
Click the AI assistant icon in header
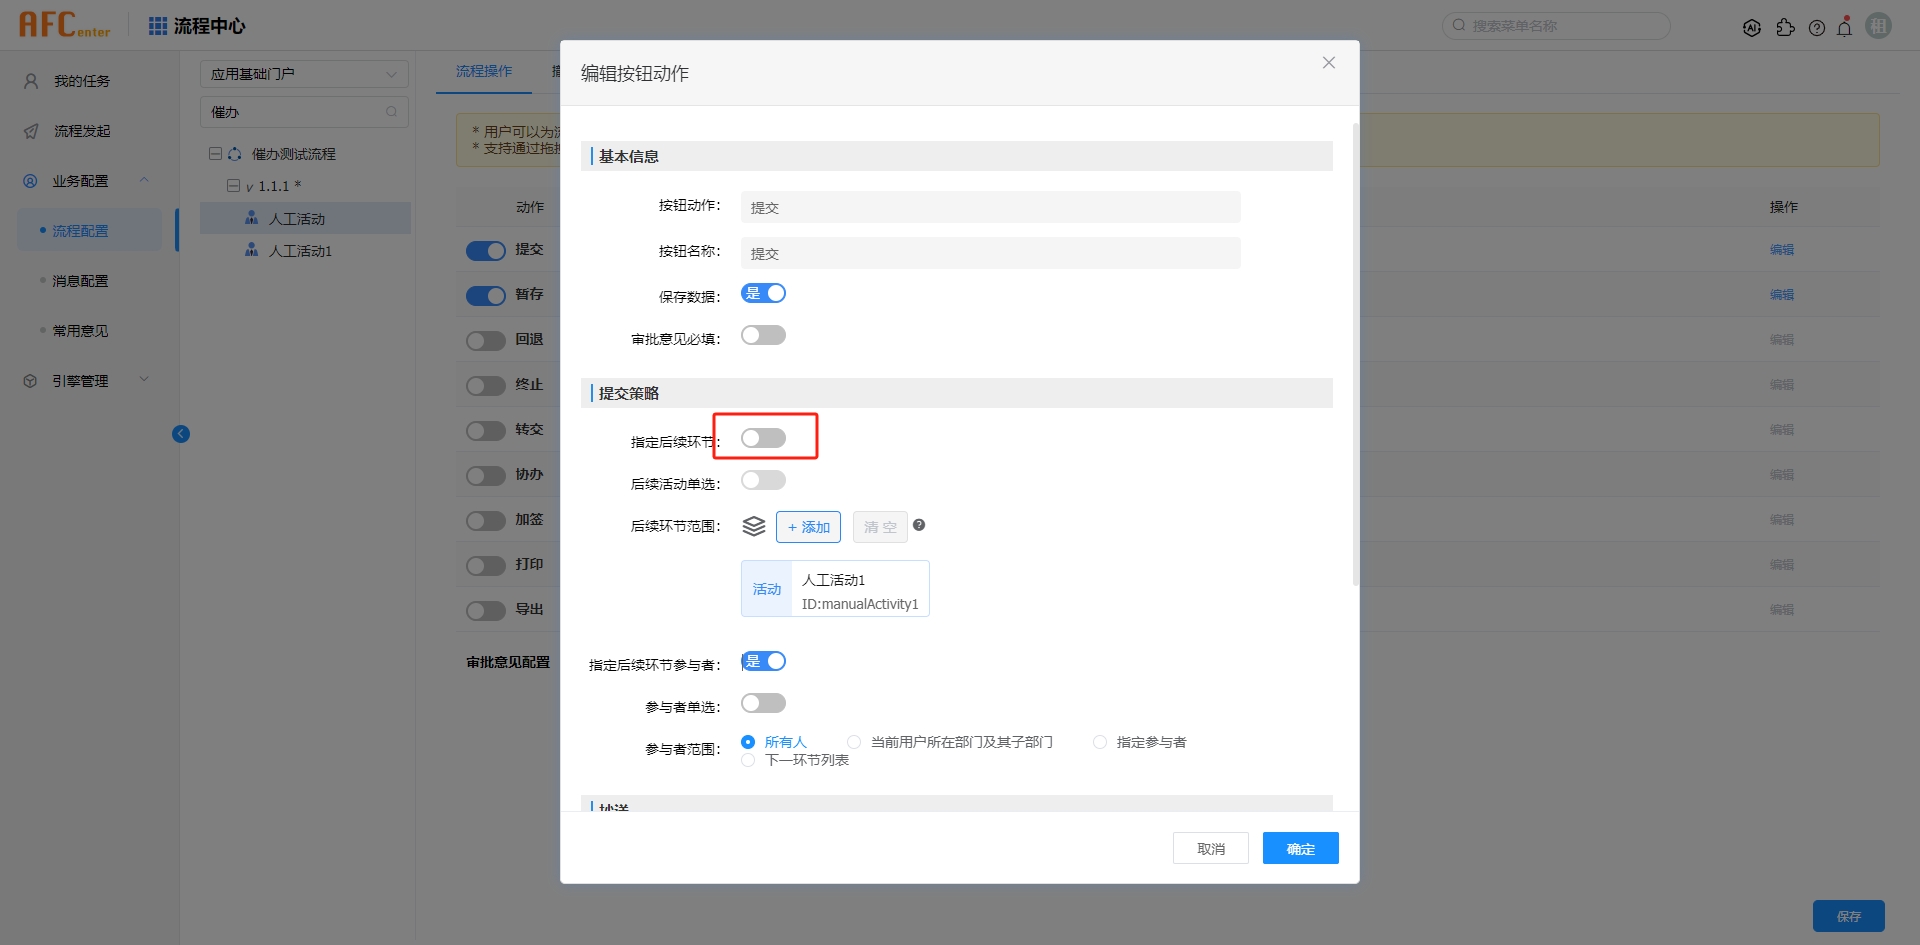pos(1751,28)
